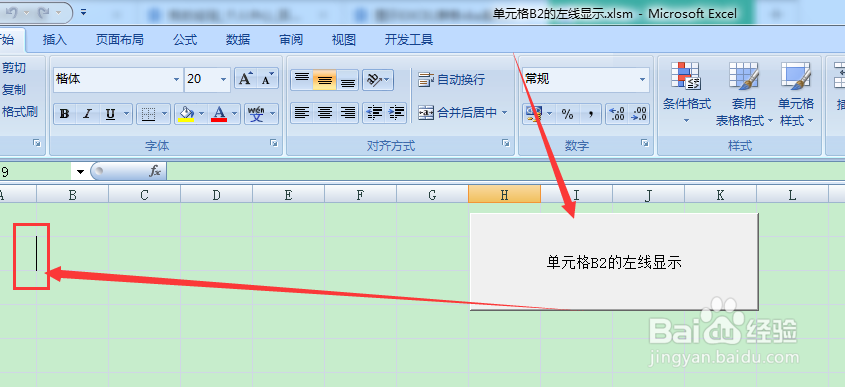Open font color dropdown arrow
Screen dimensions: 845x387
coord(235,114)
